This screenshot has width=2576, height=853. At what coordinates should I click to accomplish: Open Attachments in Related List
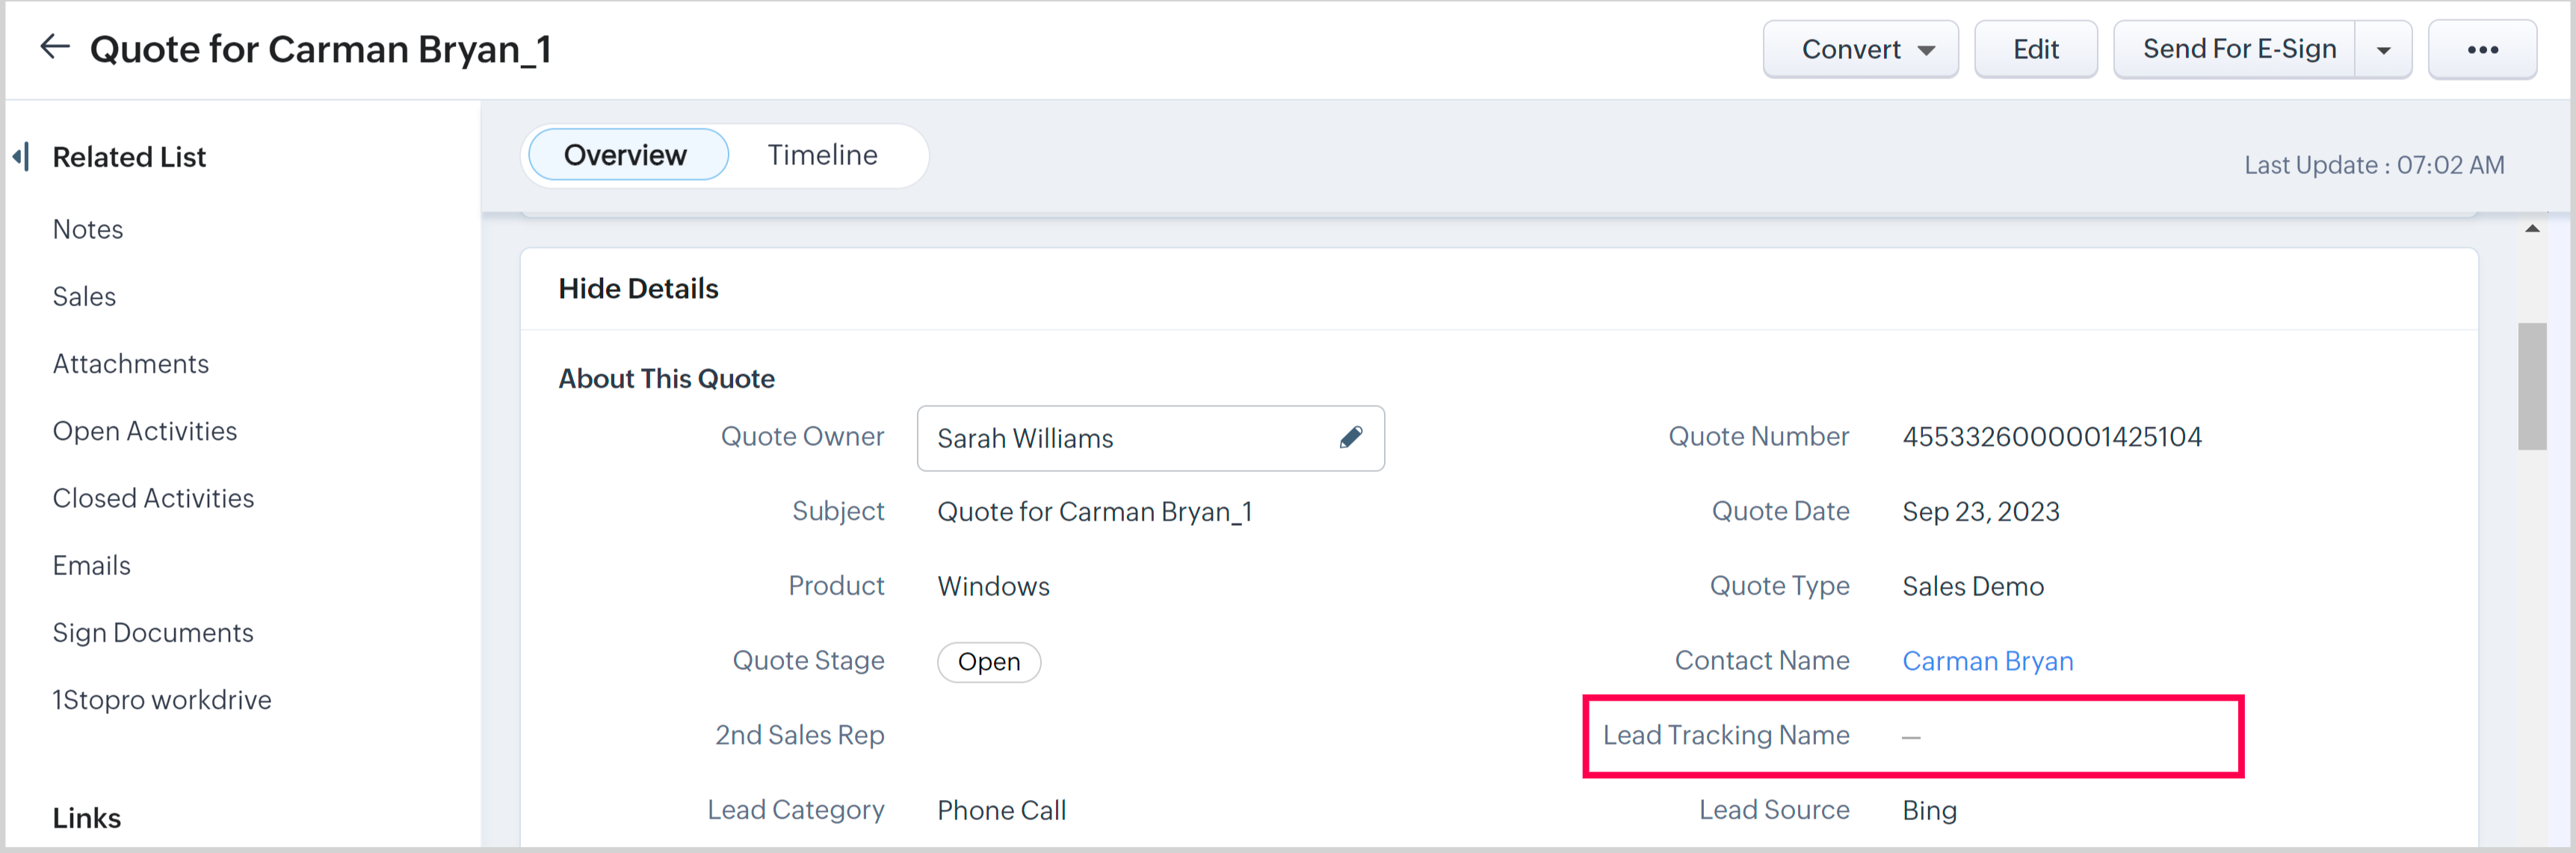(x=131, y=364)
